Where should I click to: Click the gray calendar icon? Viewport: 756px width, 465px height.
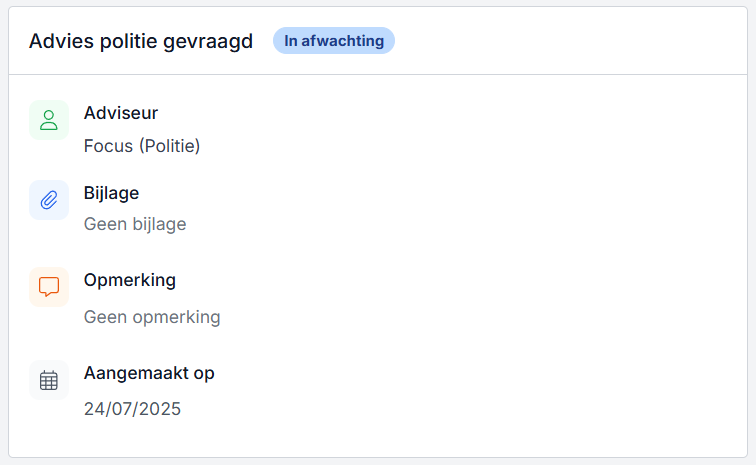pyautogui.click(x=49, y=380)
